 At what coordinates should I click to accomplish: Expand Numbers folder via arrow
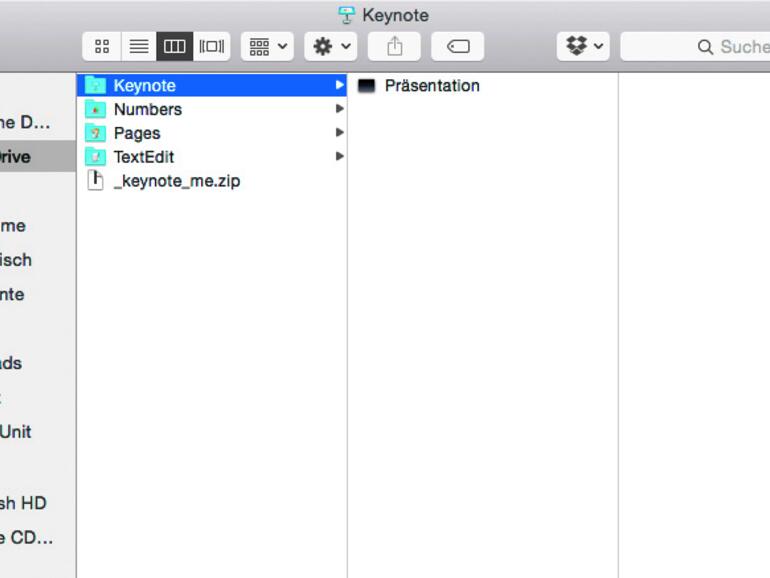pos(339,109)
